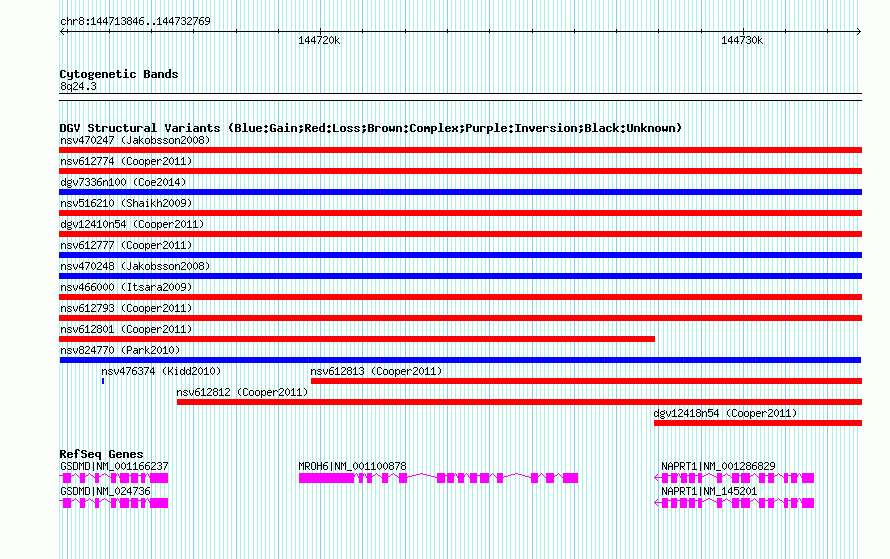Image resolution: width=890 pixels, height=559 pixels.
Task: Select the NAPRT1 NM_145201 gene glyph
Action: pos(734,503)
